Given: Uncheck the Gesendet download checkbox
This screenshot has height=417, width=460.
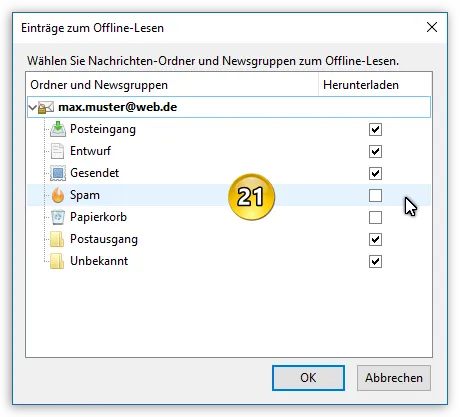Looking at the screenshot, I should tap(375, 173).
